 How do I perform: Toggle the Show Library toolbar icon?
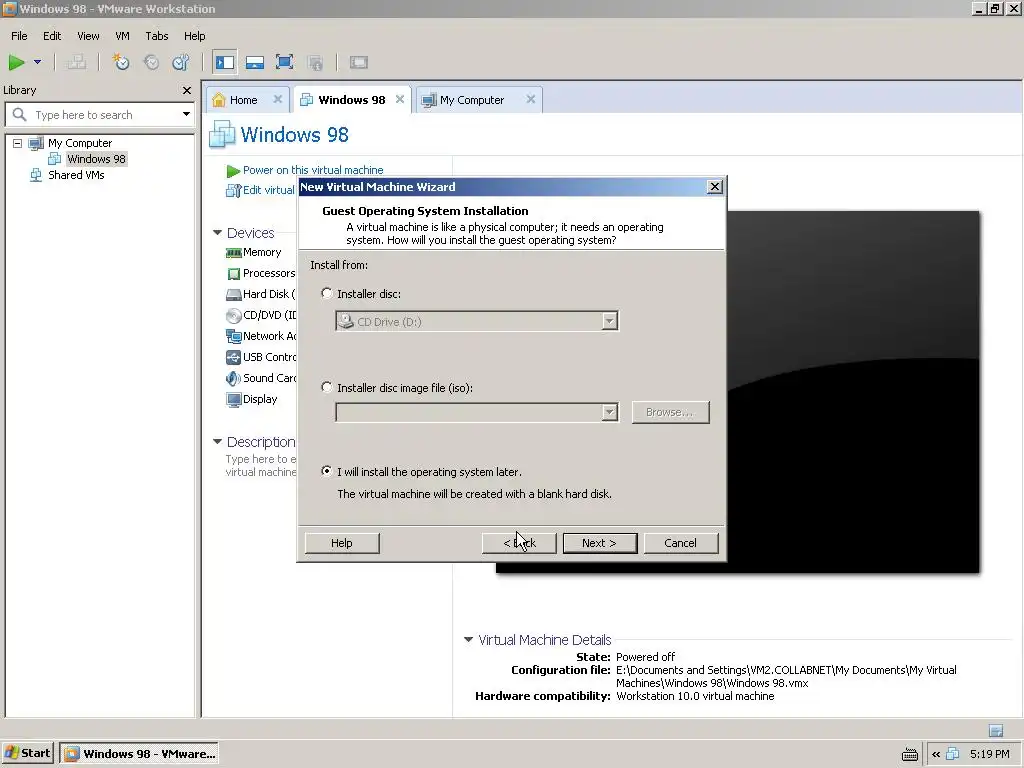tap(225, 62)
